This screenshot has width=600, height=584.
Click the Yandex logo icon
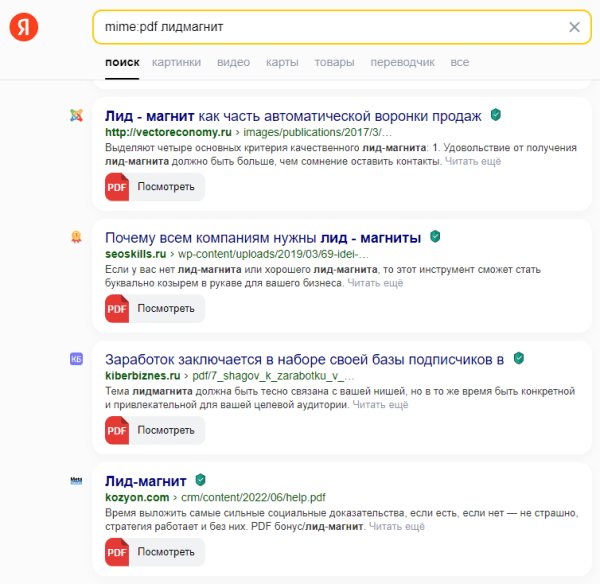pyautogui.click(x=25, y=27)
